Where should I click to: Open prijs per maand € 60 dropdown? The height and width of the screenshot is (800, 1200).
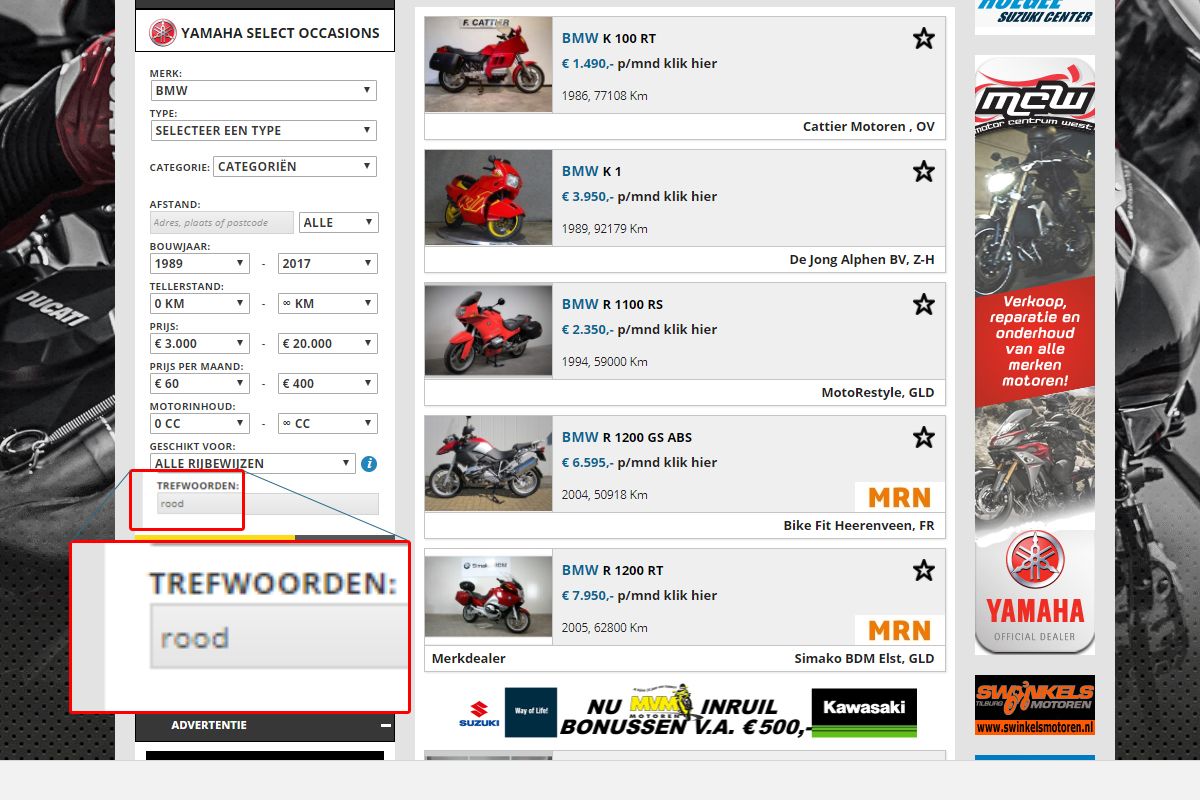[x=199, y=384]
